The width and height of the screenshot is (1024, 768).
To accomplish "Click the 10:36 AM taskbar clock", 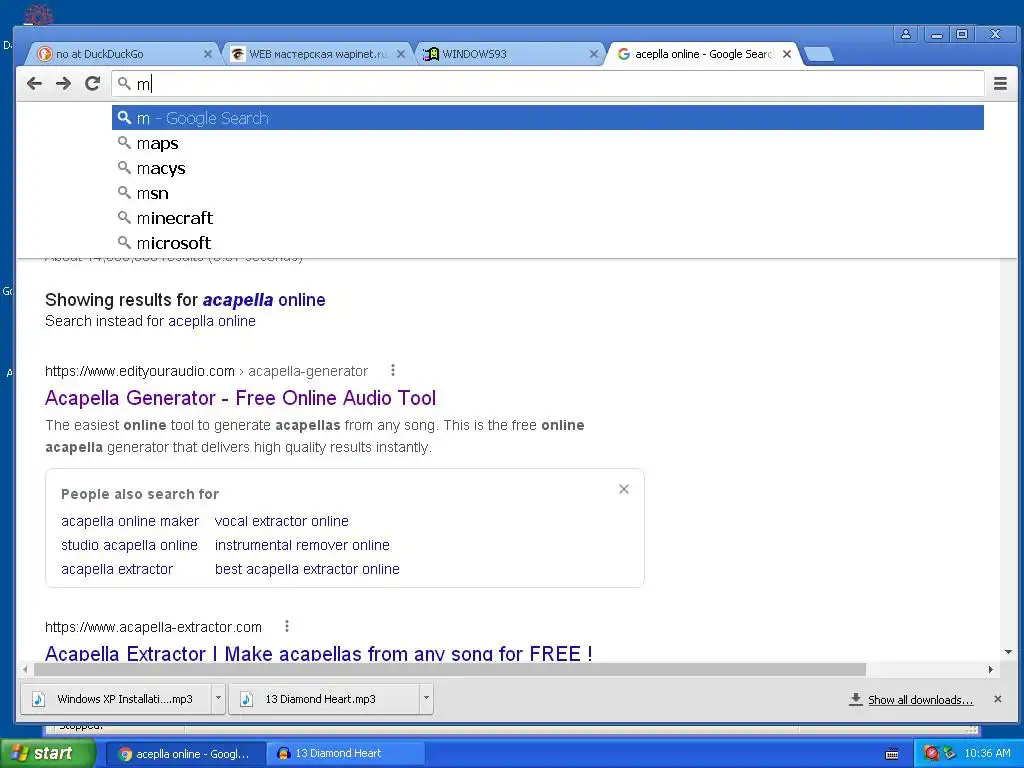I will tap(987, 754).
